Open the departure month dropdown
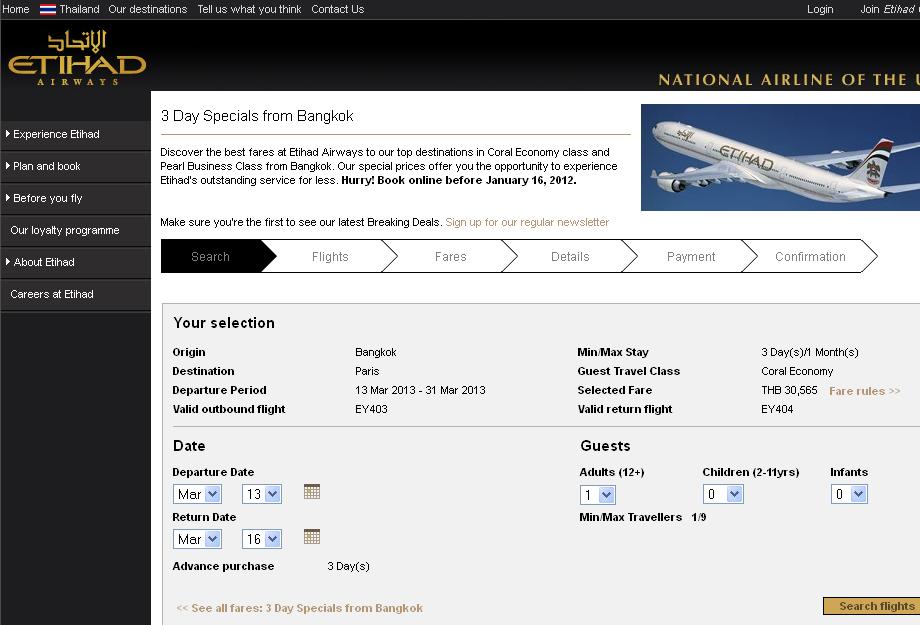This screenshot has height=625, width=920. click(x=197, y=494)
